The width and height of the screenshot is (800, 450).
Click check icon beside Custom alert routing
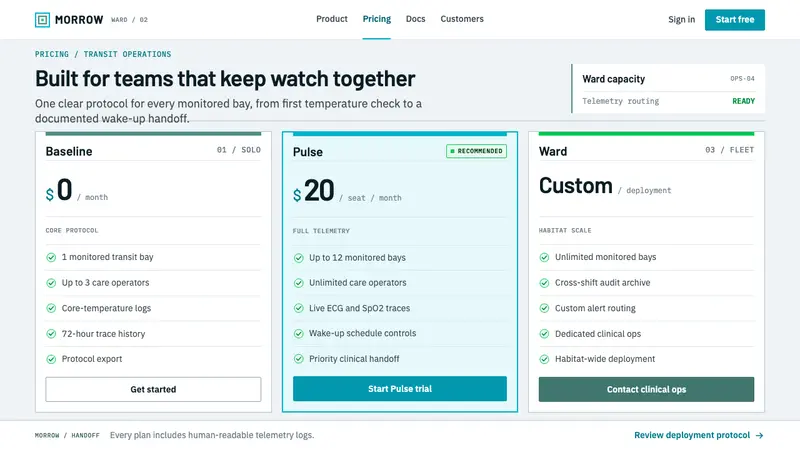[x=544, y=308]
